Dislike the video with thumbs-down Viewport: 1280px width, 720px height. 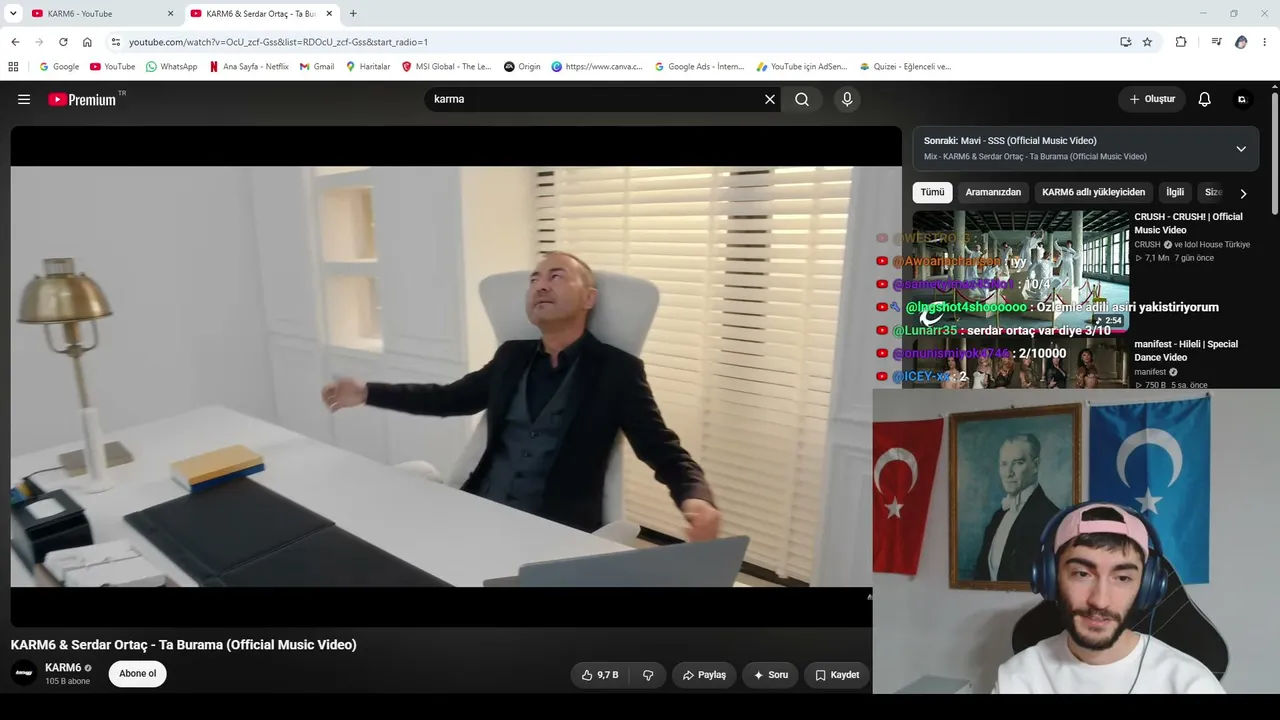(648, 675)
